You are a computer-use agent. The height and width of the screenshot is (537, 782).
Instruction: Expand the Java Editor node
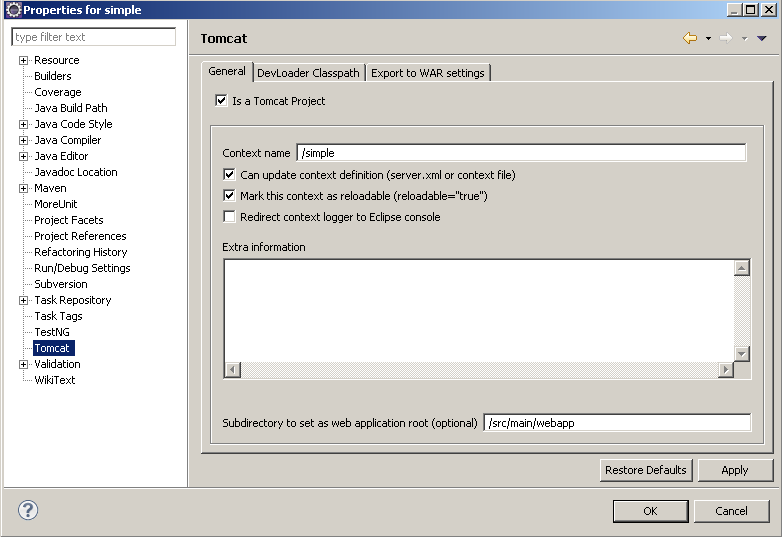click(x=23, y=156)
